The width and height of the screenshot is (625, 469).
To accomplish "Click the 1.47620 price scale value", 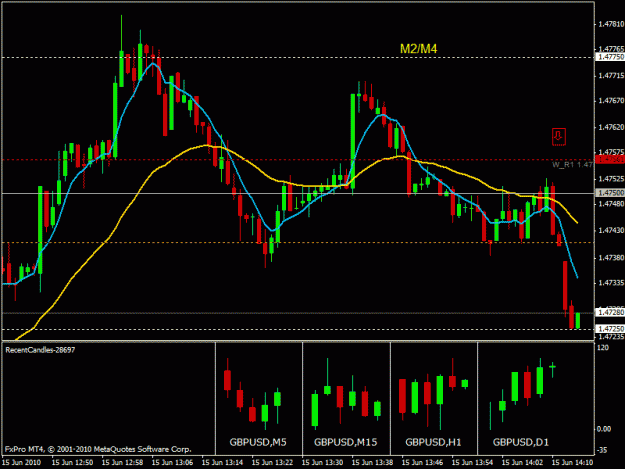I will click(611, 127).
